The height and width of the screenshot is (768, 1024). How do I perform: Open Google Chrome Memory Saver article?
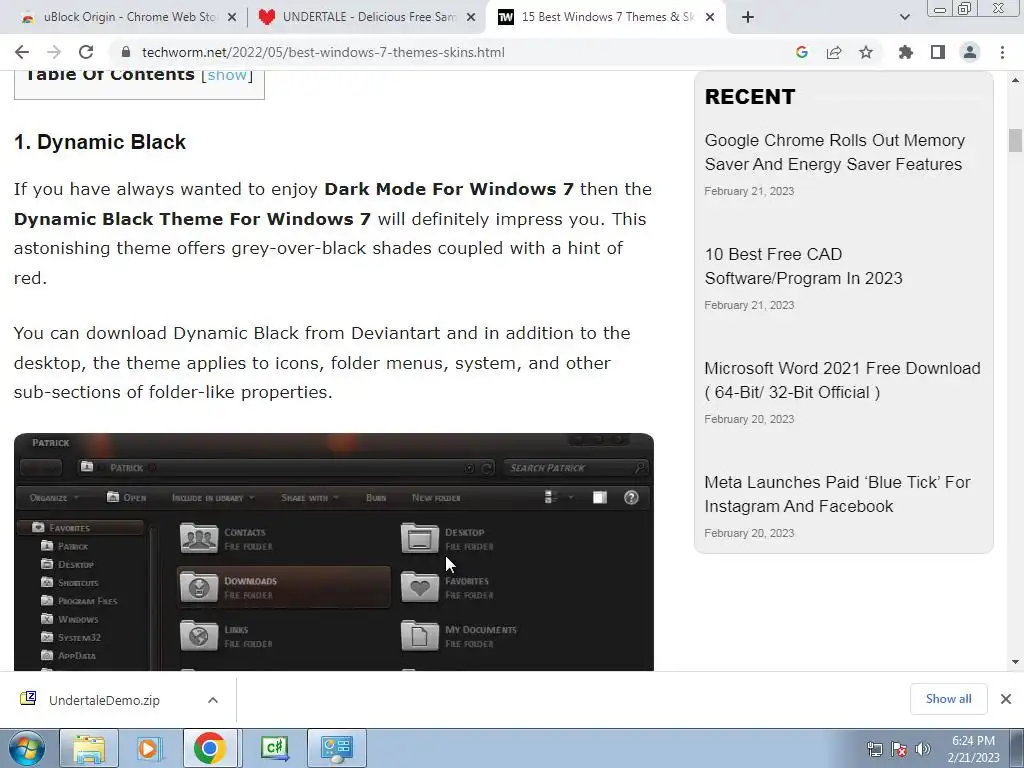point(835,152)
